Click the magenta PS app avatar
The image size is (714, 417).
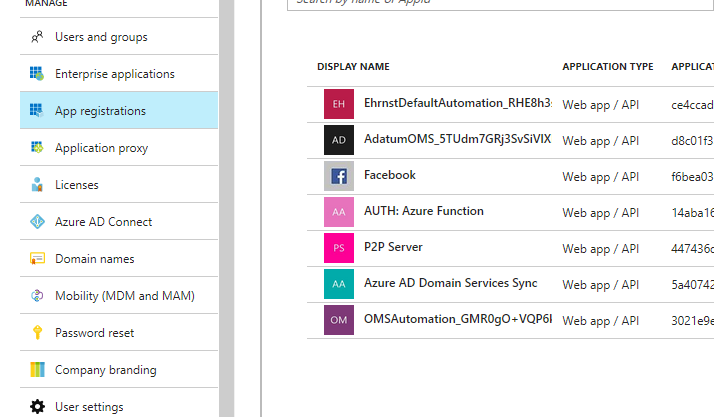point(339,248)
